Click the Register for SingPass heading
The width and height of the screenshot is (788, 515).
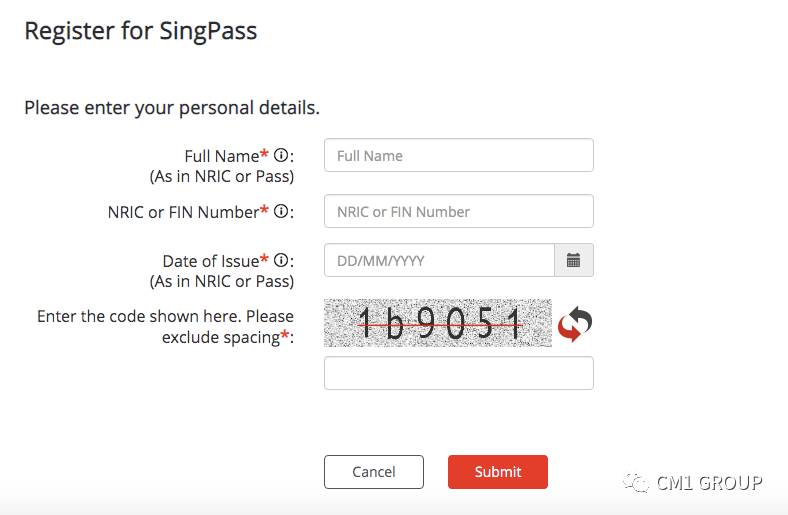pyautogui.click(x=141, y=31)
